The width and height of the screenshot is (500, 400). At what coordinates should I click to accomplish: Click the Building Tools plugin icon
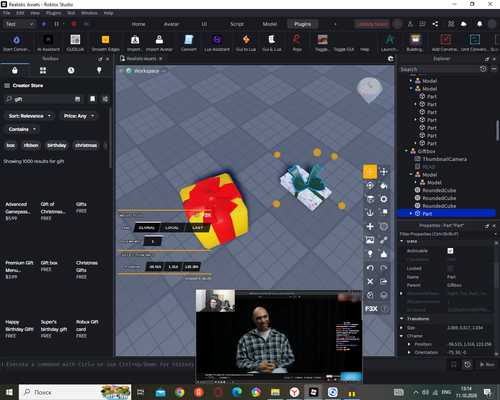[x=415, y=43]
